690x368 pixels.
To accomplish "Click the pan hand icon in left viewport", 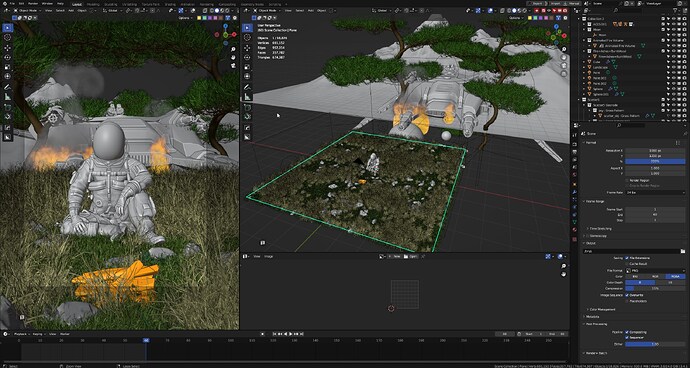I will [x=233, y=57].
